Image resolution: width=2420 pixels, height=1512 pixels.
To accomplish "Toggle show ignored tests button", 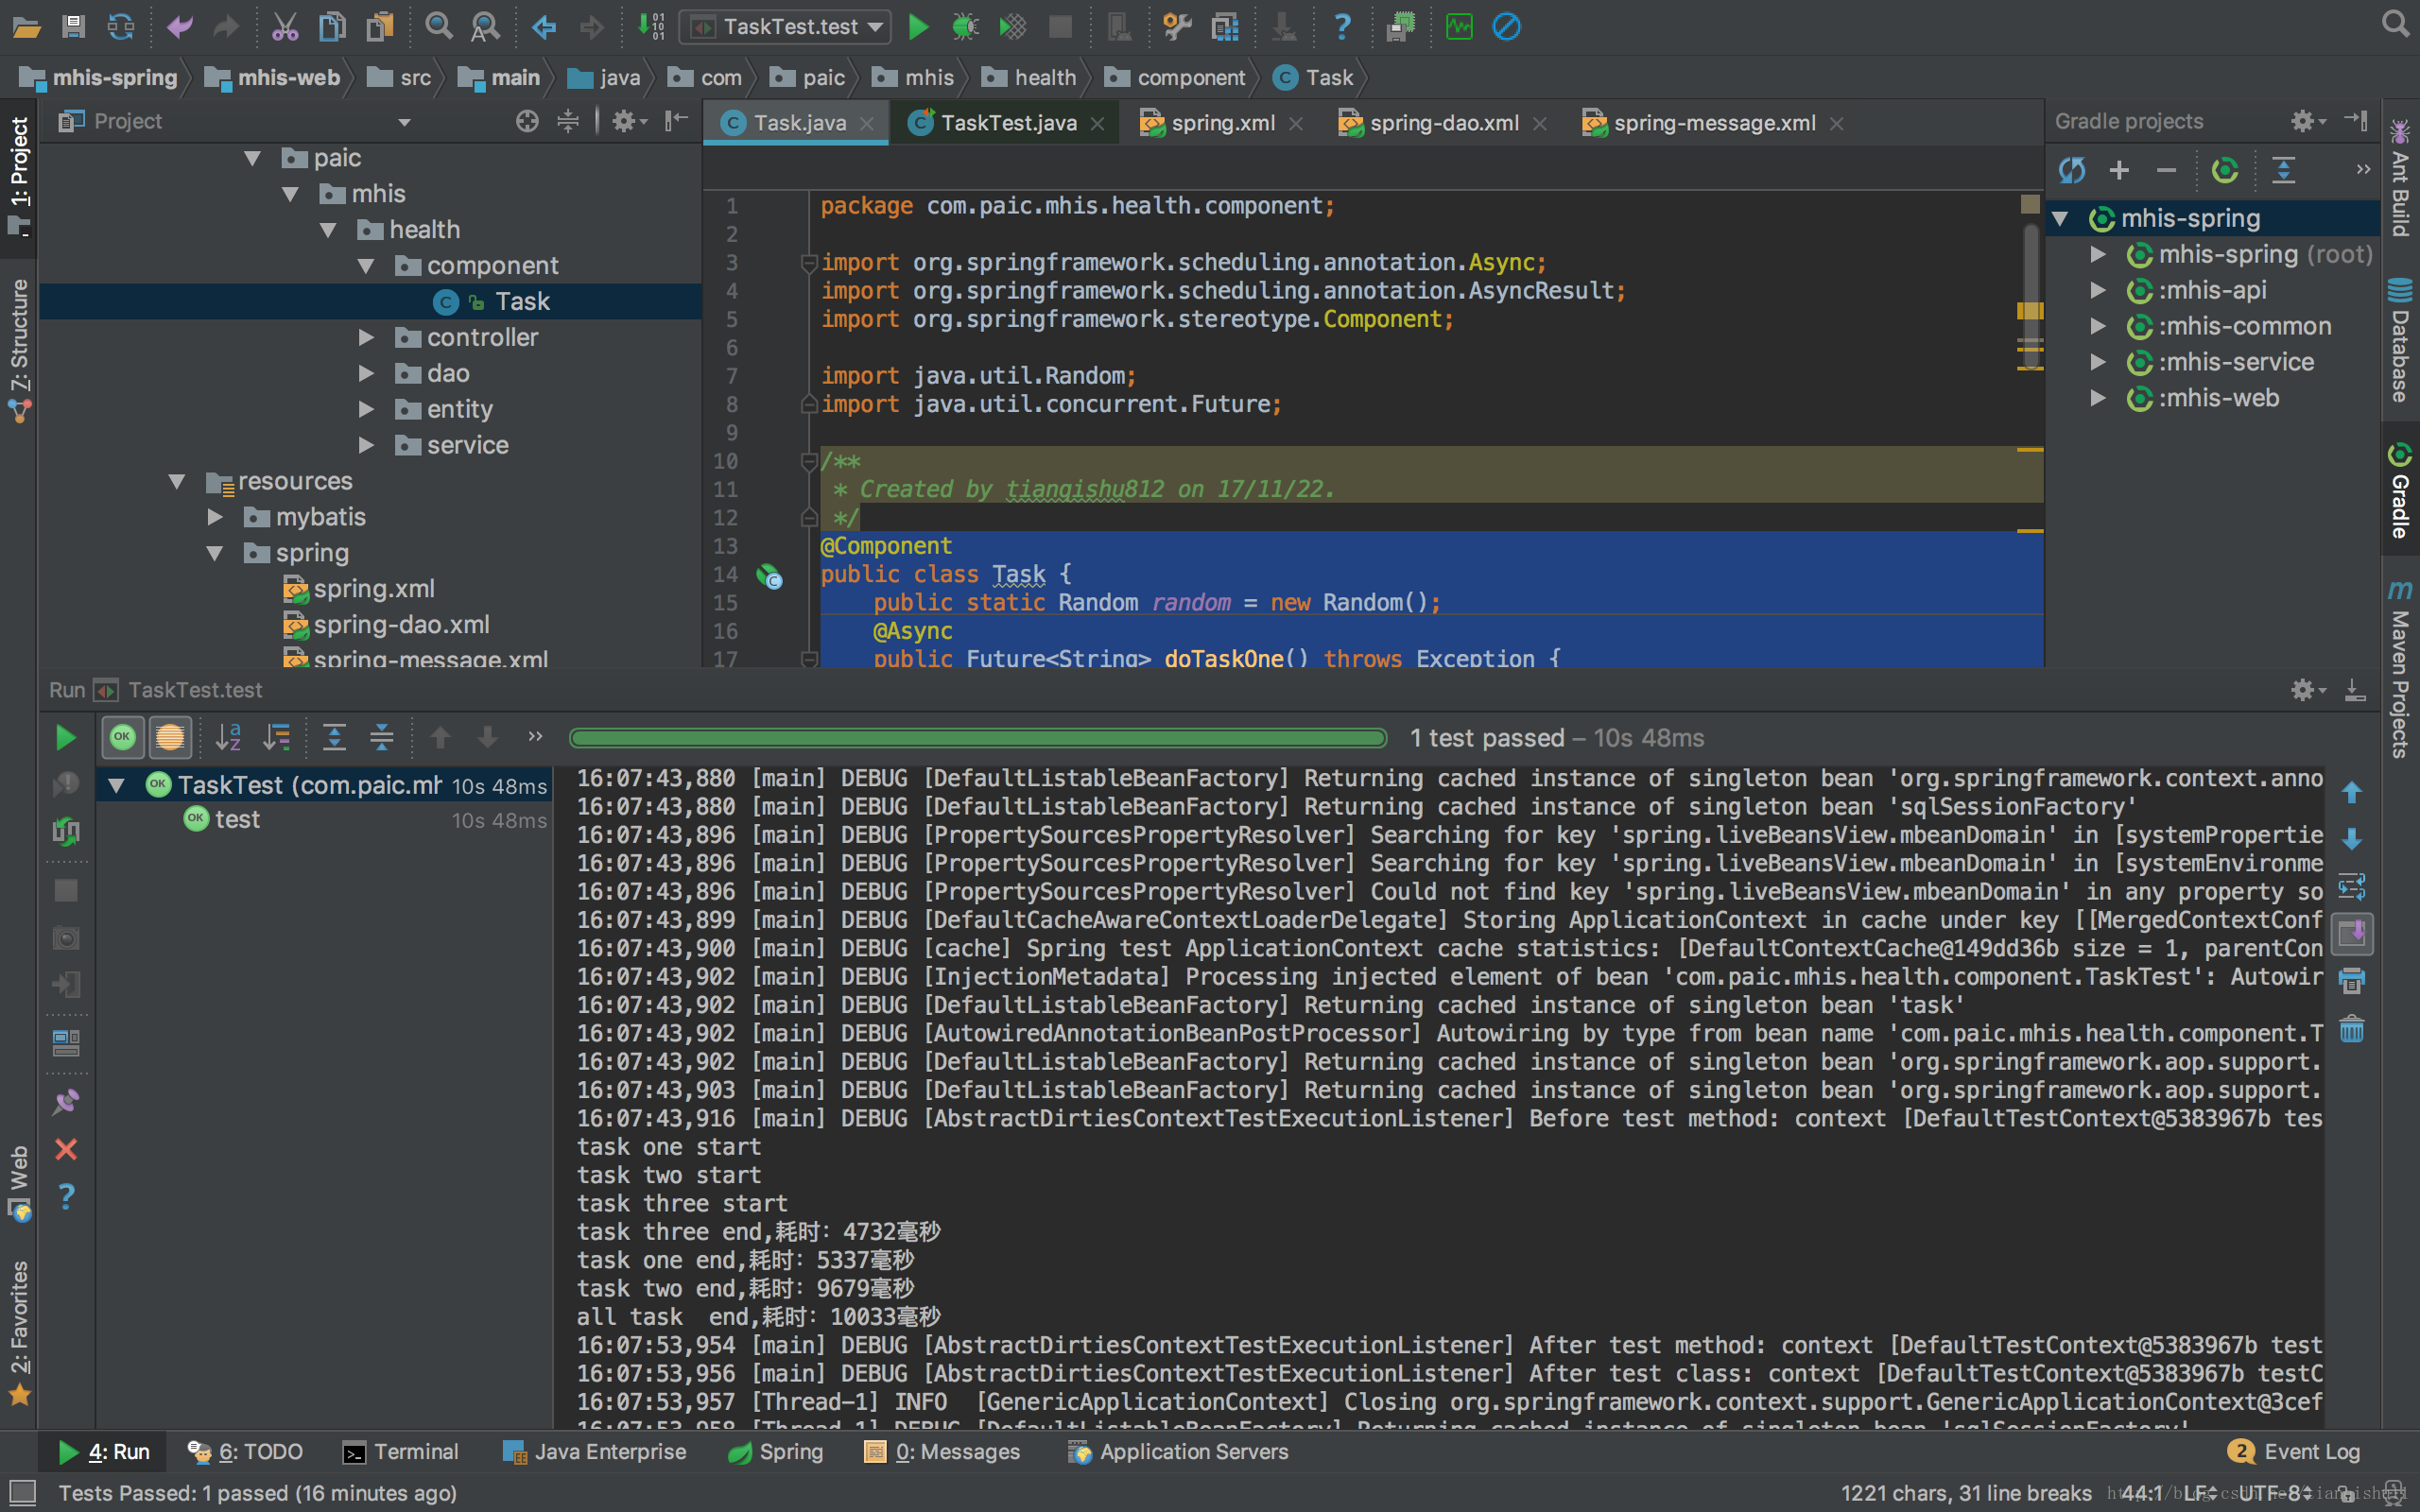I will [x=170, y=738].
